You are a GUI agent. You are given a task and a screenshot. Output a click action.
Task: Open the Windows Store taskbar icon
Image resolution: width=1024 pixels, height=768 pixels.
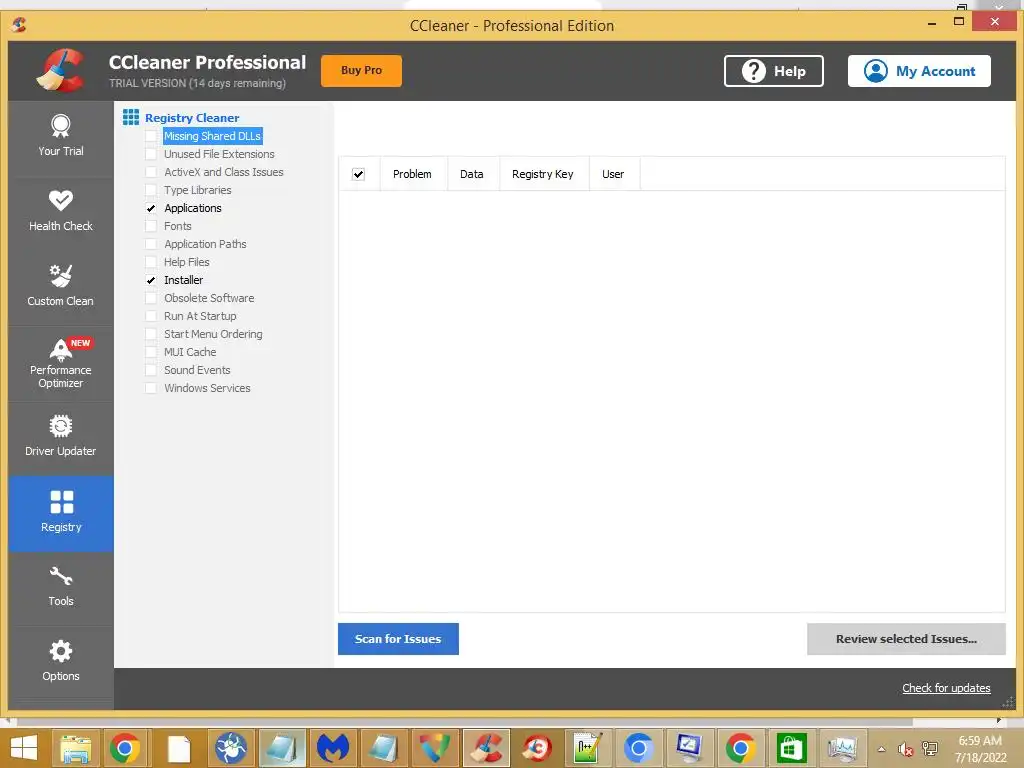coord(791,748)
